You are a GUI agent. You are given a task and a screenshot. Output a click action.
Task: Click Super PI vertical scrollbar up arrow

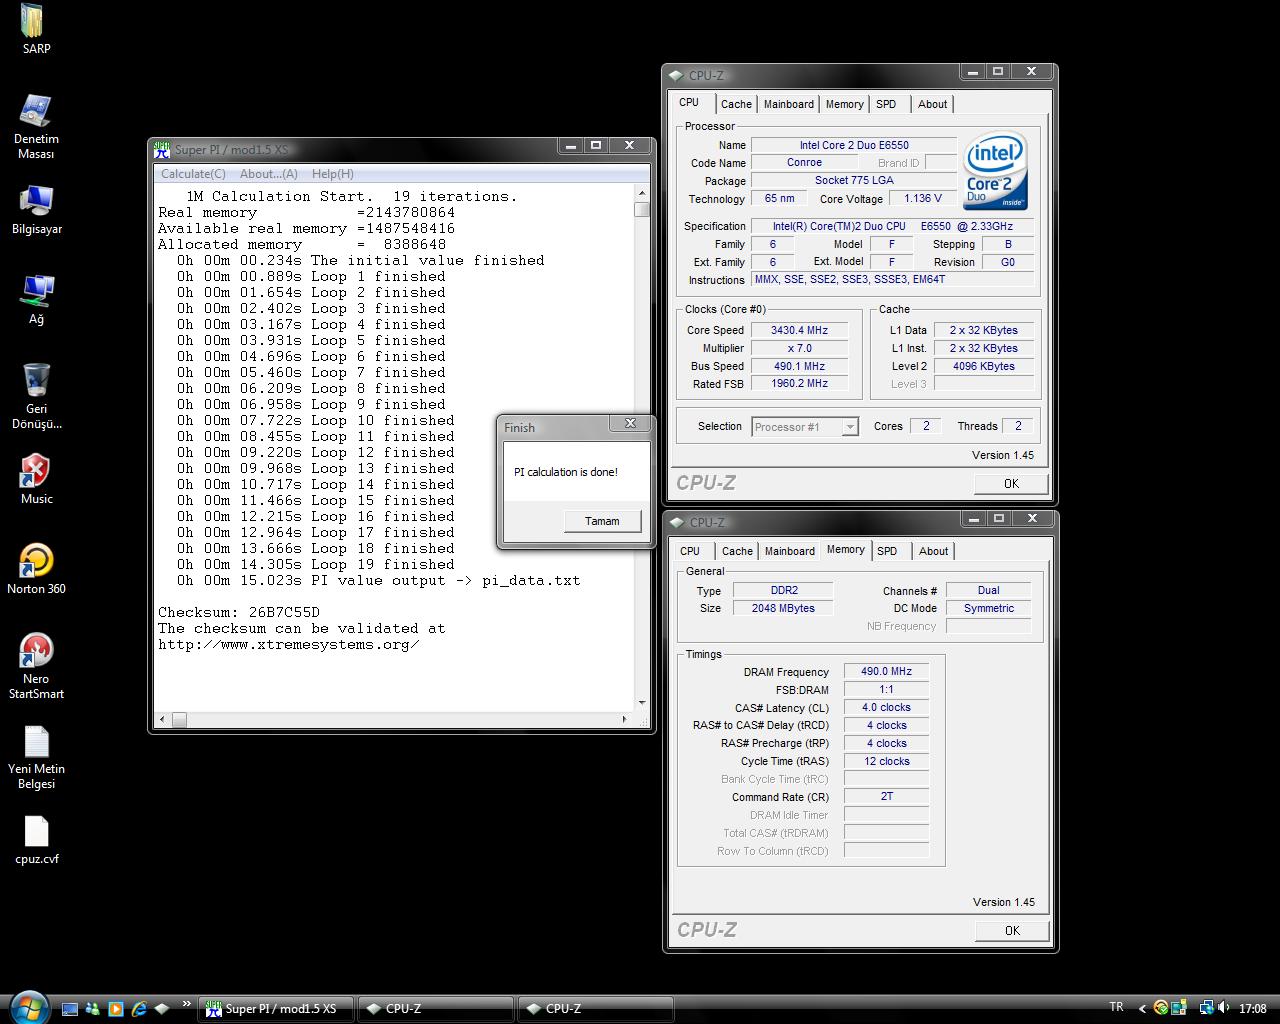point(642,192)
